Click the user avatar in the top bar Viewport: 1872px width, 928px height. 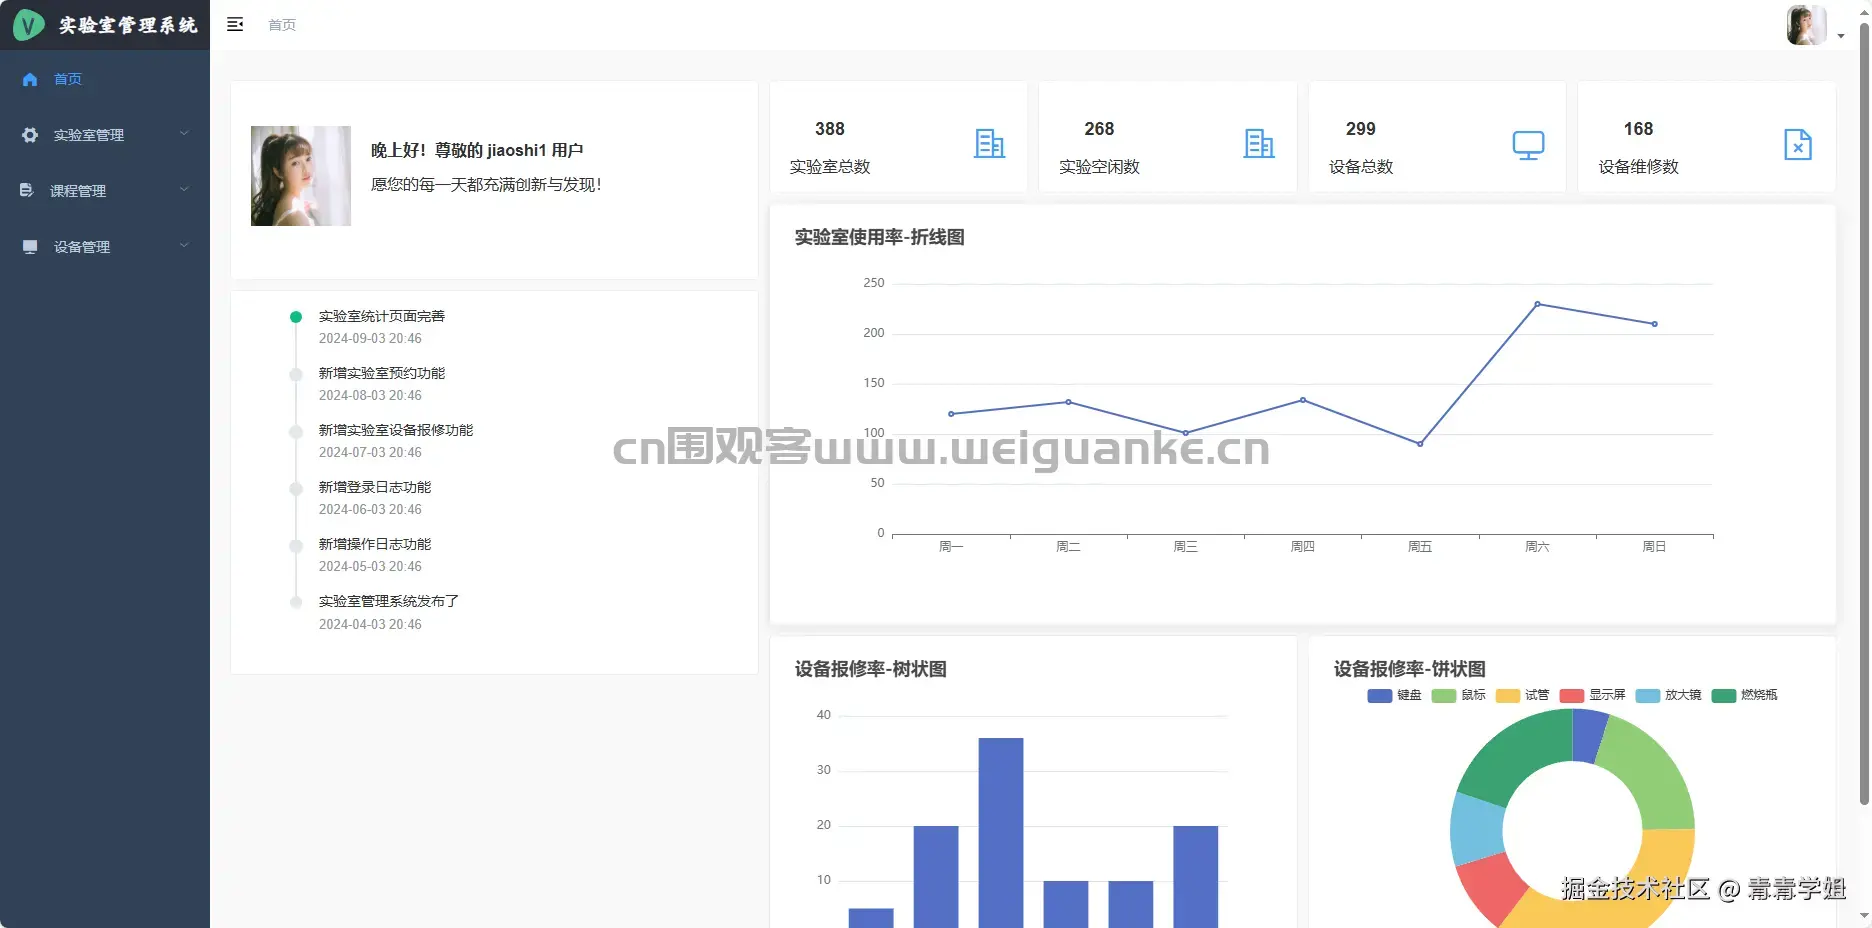[1807, 25]
